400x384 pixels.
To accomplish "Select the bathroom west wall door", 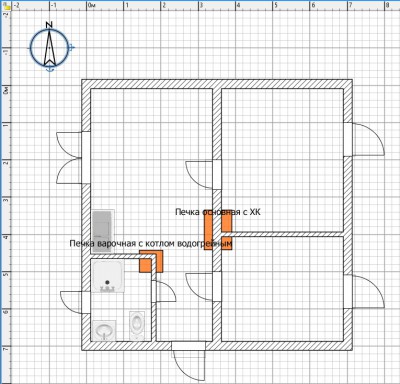I will click(75, 302).
